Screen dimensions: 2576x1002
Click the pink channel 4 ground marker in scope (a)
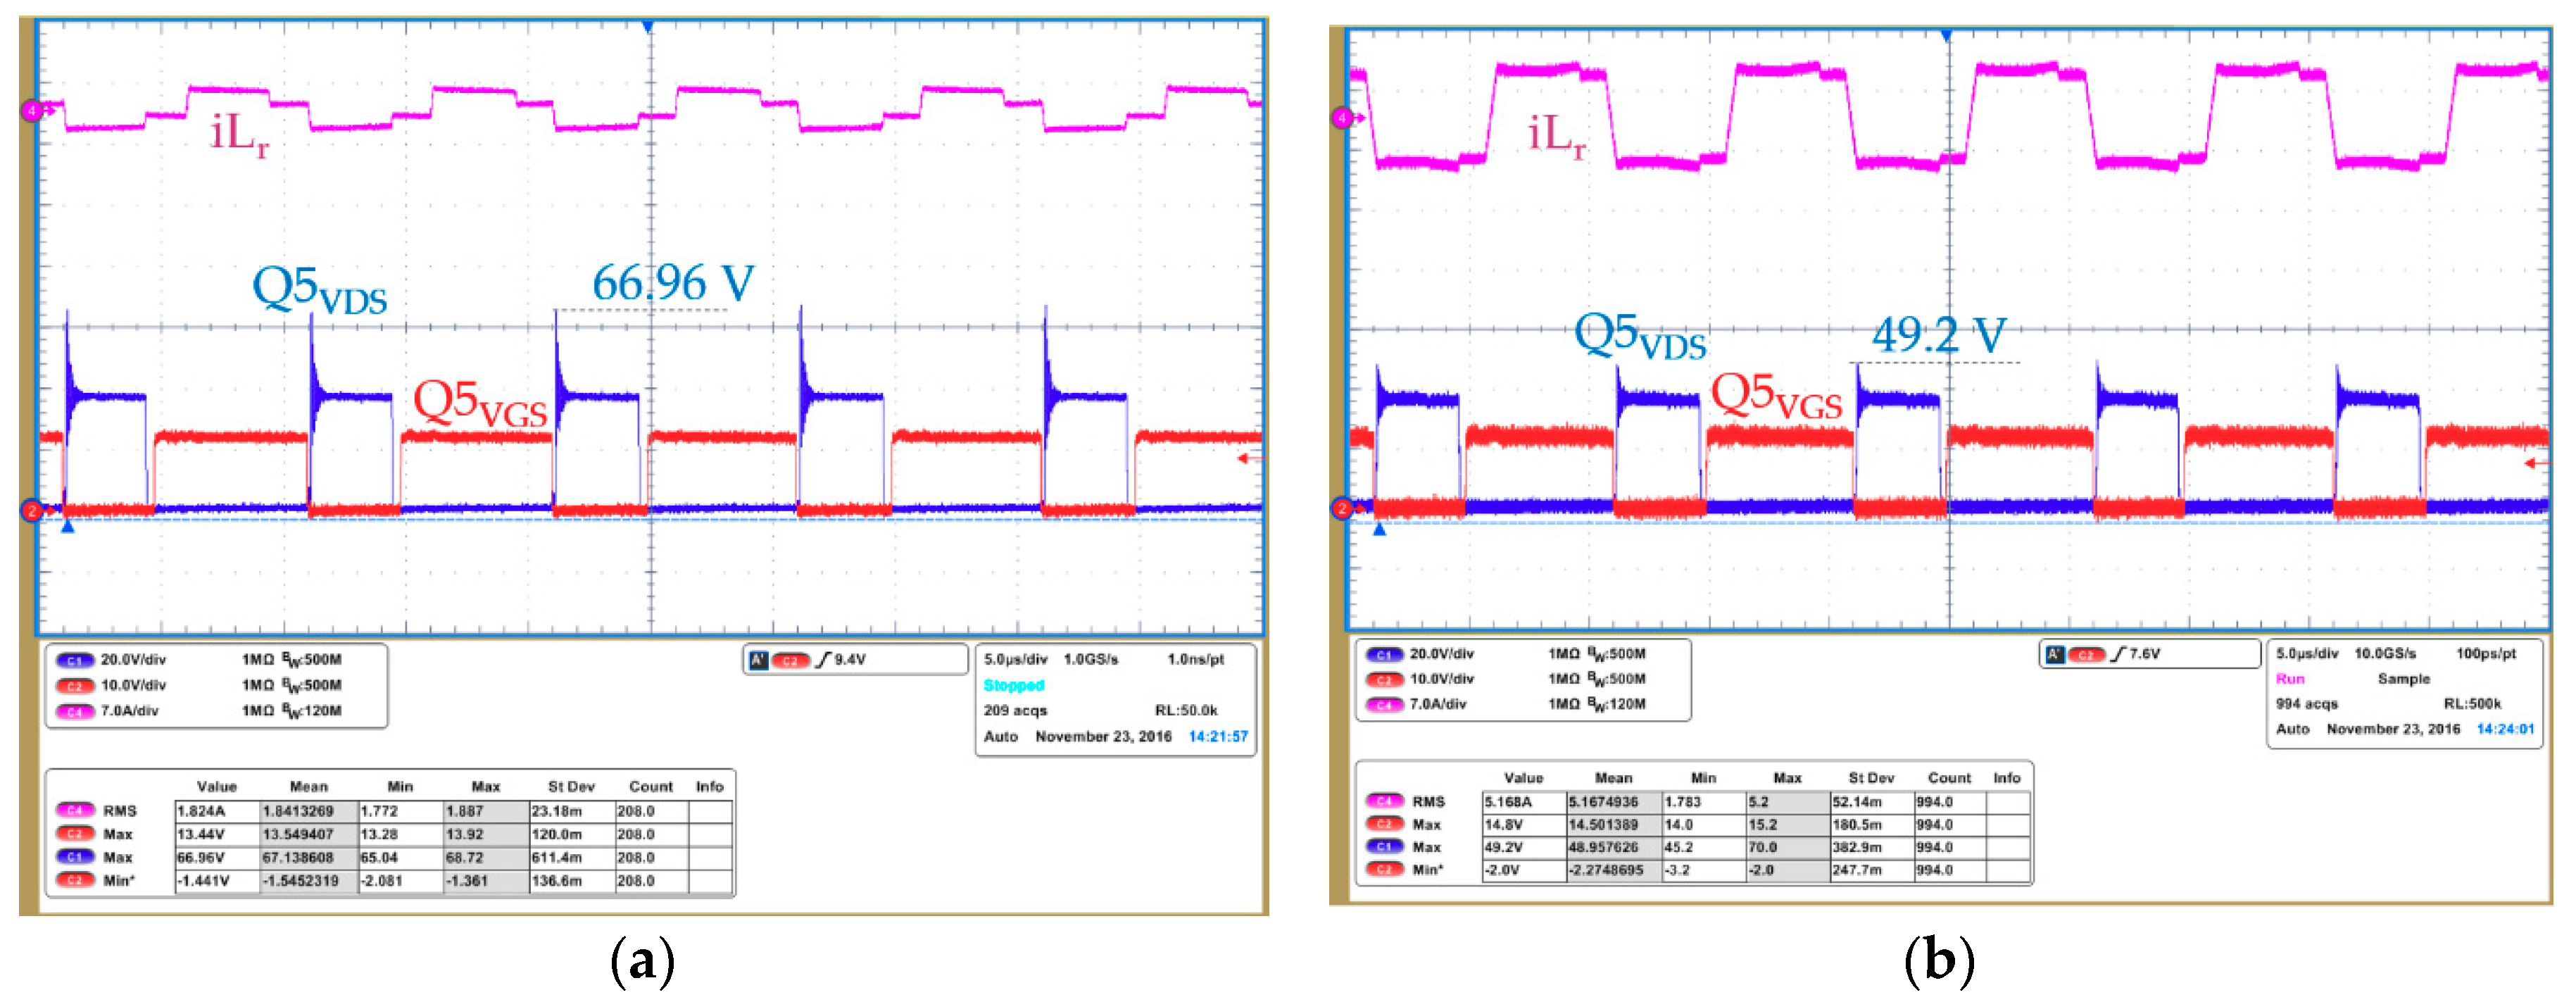(32, 110)
